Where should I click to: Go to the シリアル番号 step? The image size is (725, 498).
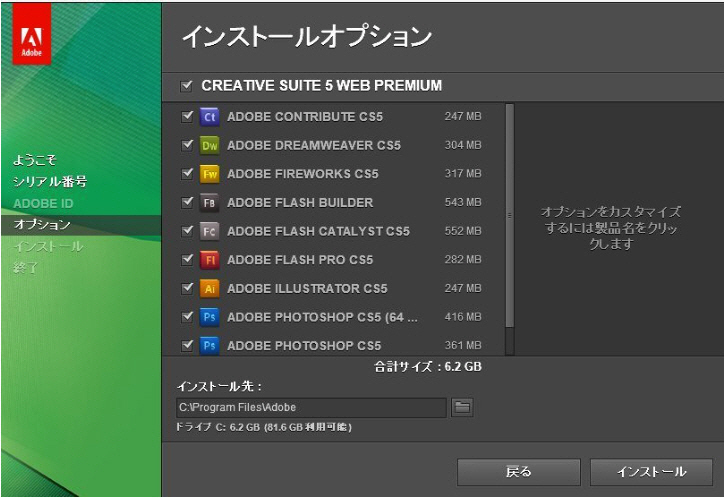coord(50,181)
